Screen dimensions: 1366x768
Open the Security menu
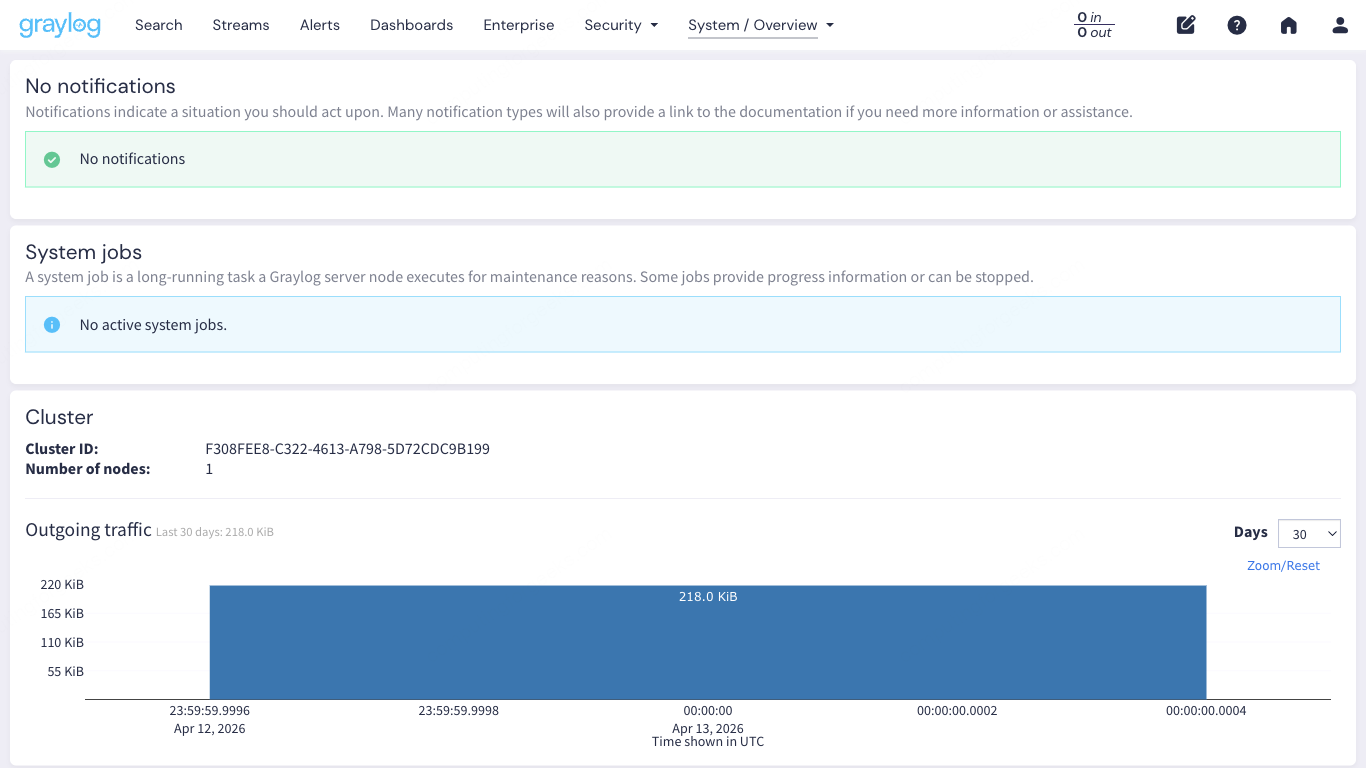click(612, 25)
